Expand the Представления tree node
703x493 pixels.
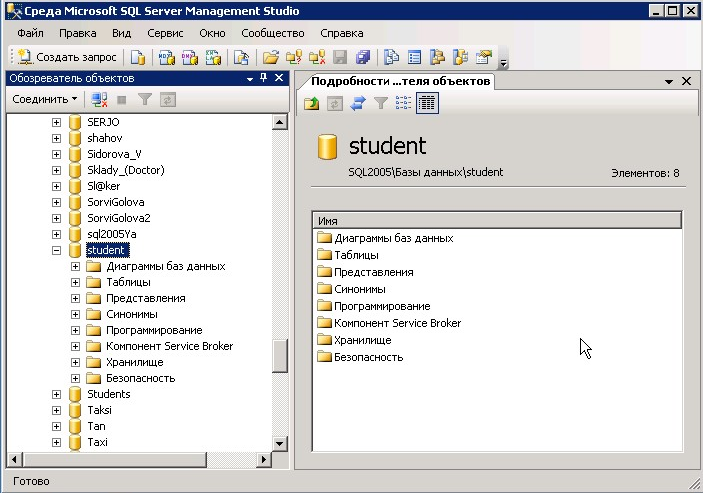(x=75, y=298)
